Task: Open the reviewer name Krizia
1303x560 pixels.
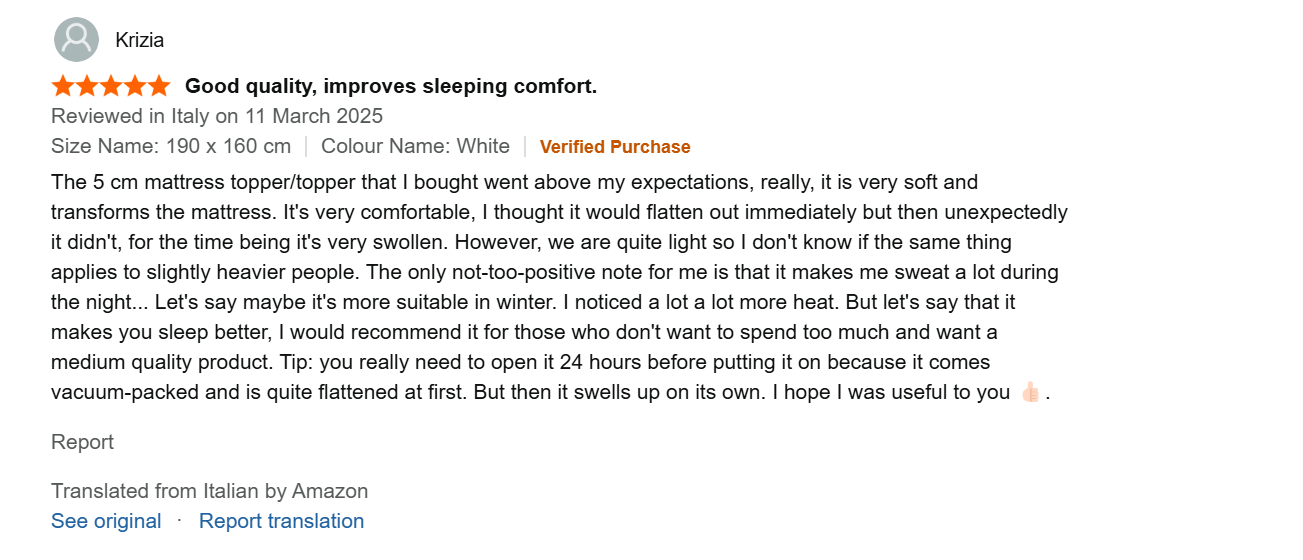Action: (140, 40)
